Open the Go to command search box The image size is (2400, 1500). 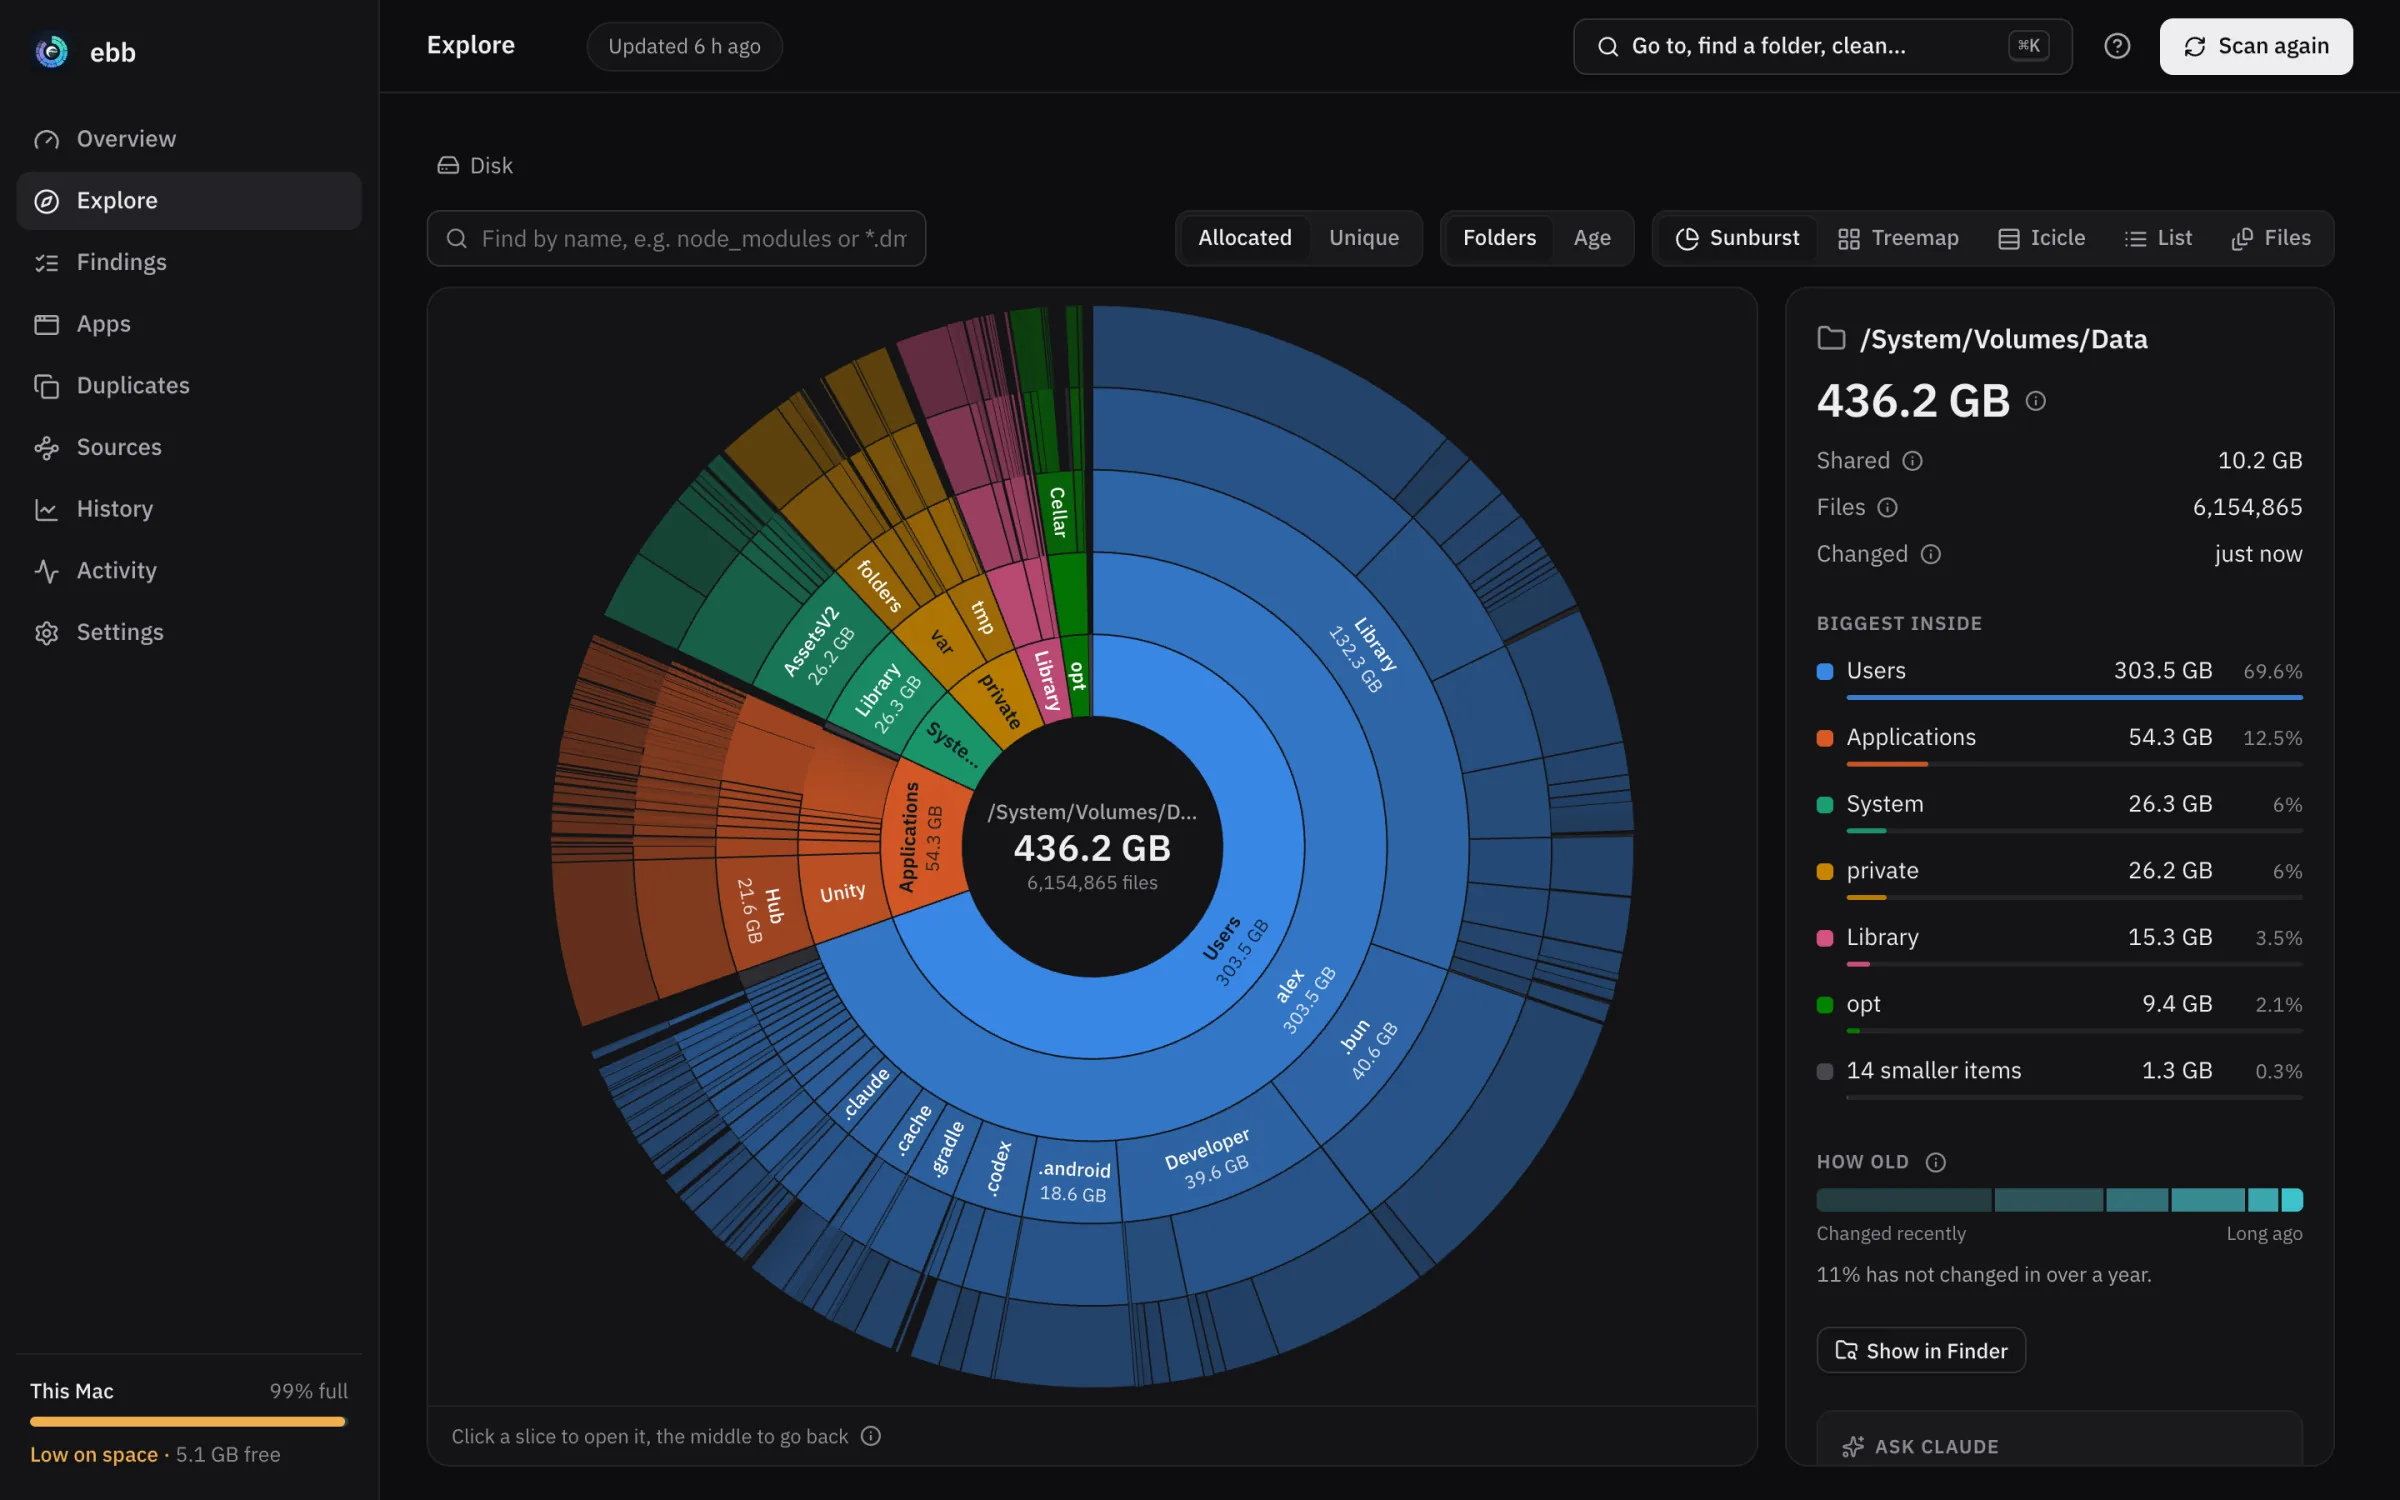point(1822,46)
